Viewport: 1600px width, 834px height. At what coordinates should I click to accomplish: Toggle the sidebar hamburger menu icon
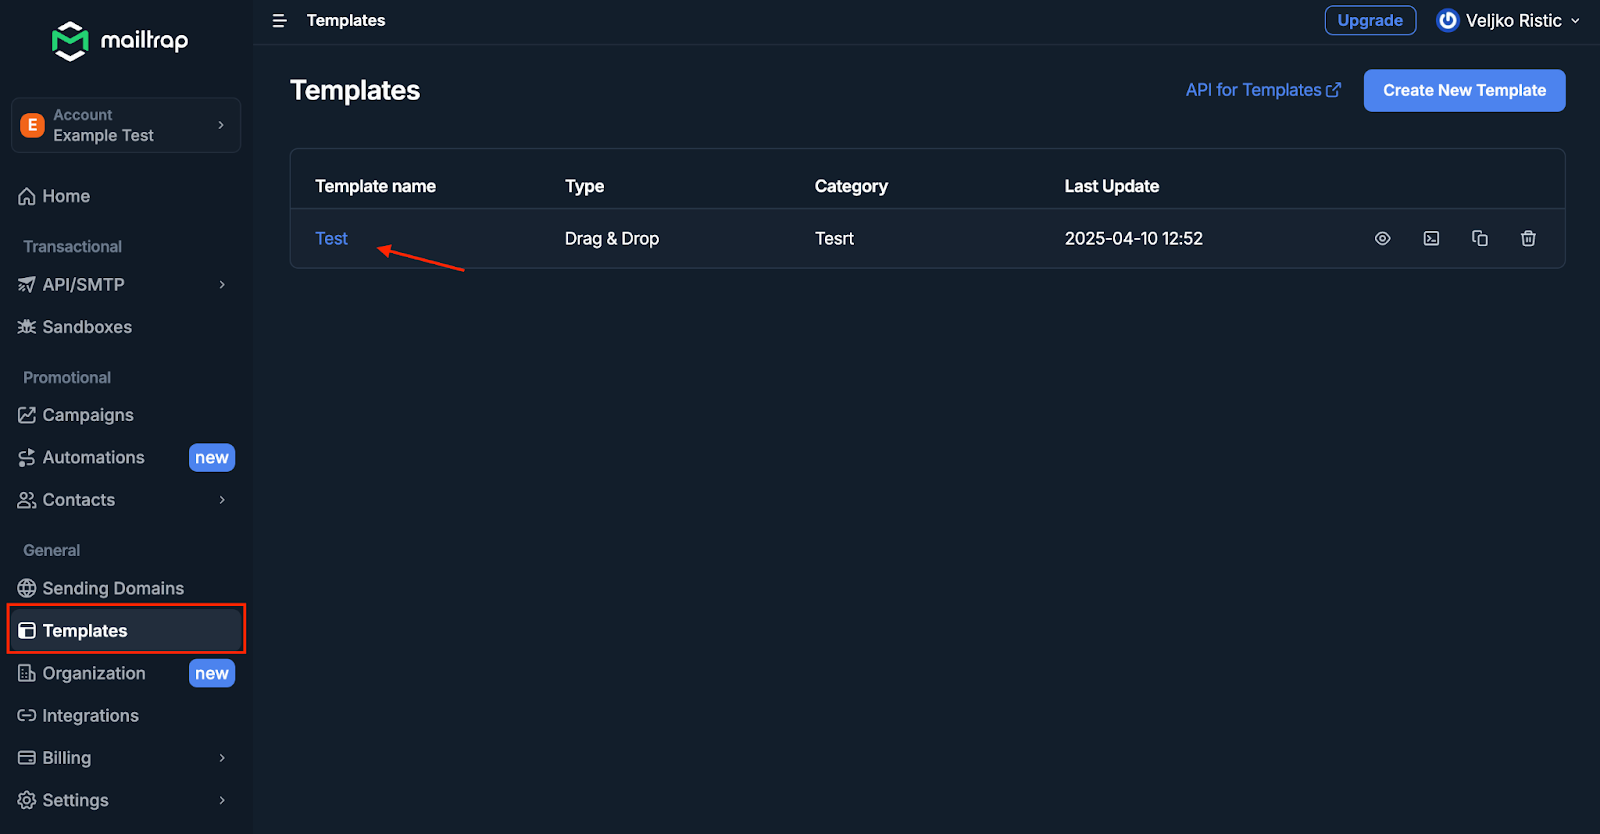pyautogui.click(x=279, y=21)
